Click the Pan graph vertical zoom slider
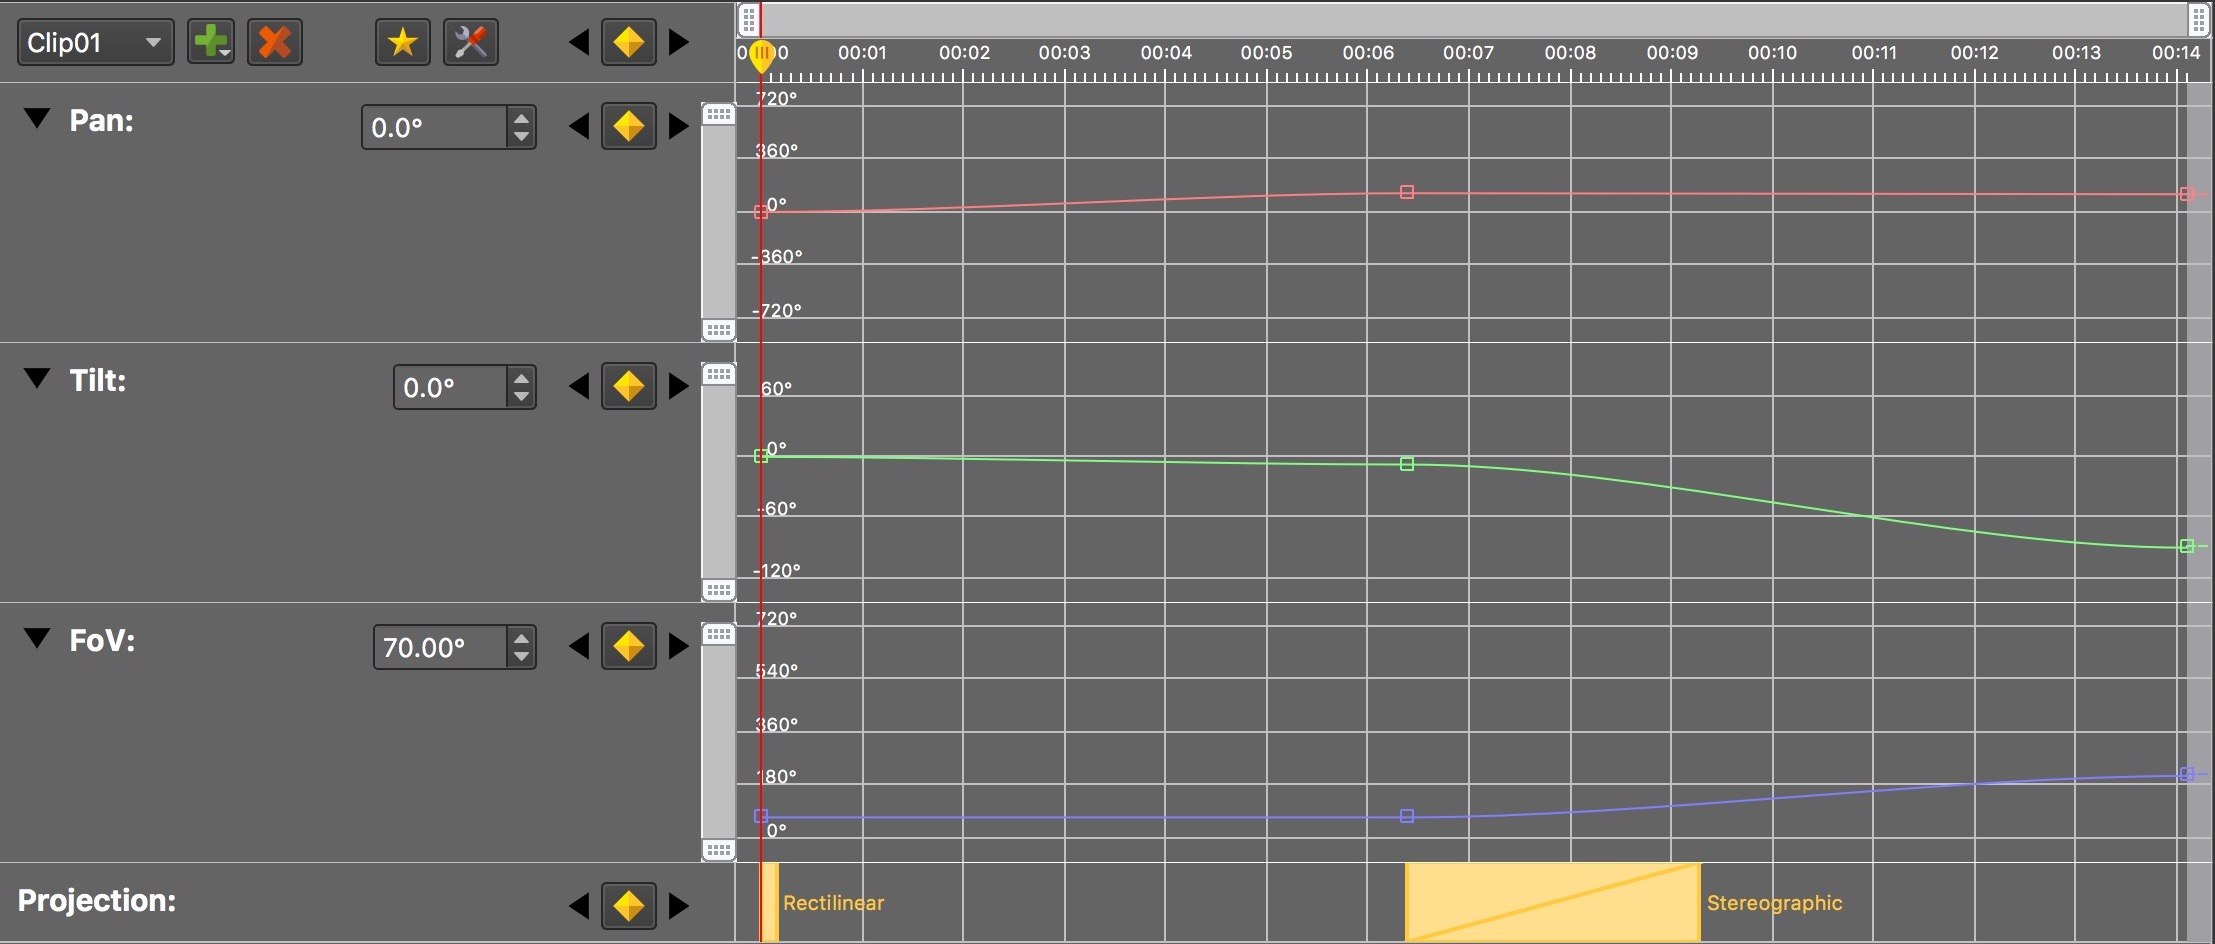 pos(718,222)
